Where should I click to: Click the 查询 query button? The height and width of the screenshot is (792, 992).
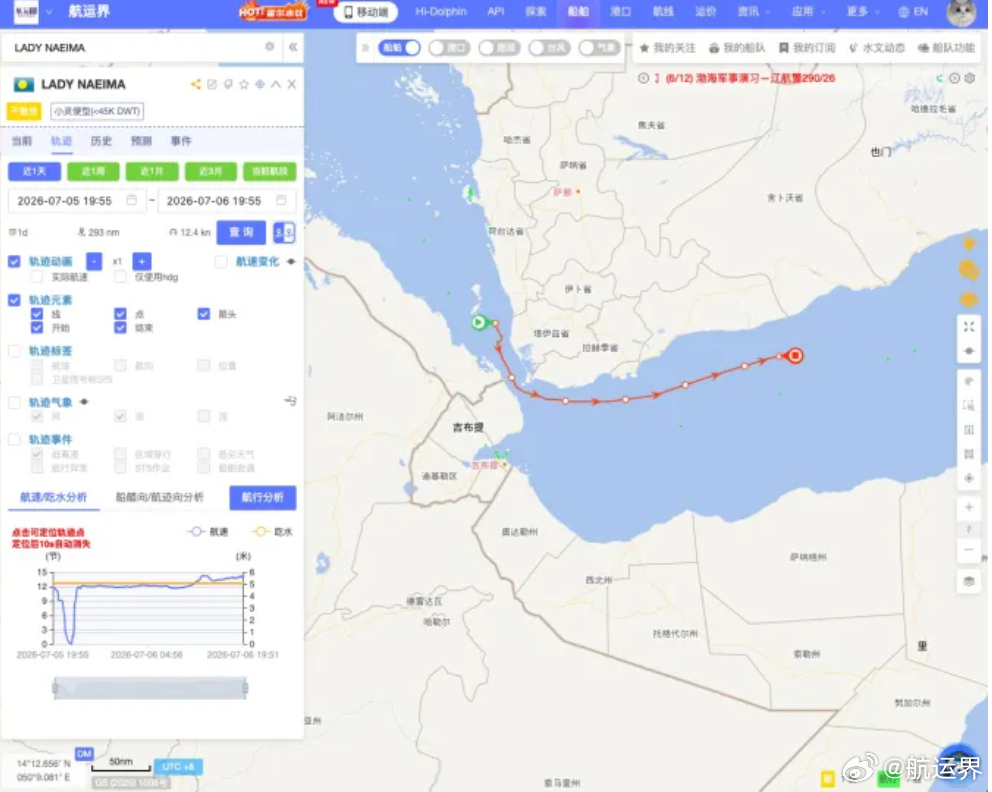click(x=241, y=232)
